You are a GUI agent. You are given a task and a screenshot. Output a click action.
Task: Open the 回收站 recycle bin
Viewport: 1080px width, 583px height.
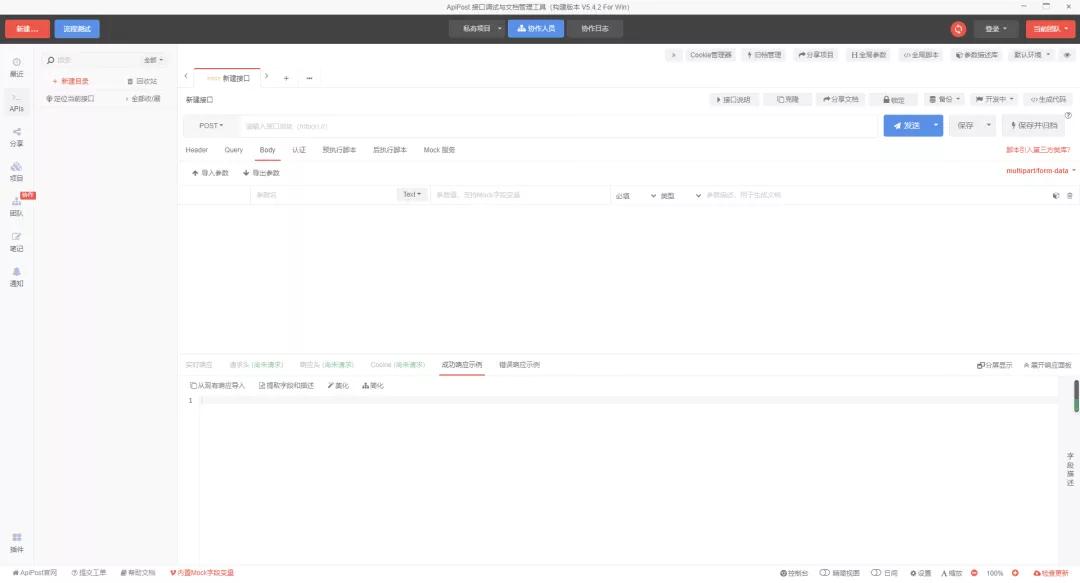click(143, 81)
